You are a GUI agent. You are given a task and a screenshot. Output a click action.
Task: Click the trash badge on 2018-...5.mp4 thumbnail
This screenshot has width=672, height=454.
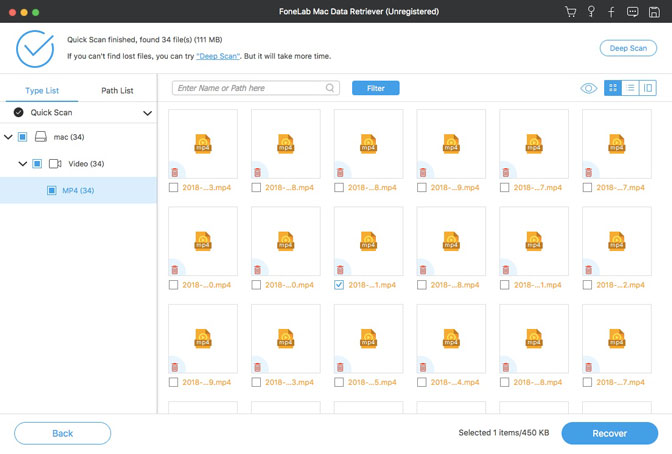coord(340,367)
